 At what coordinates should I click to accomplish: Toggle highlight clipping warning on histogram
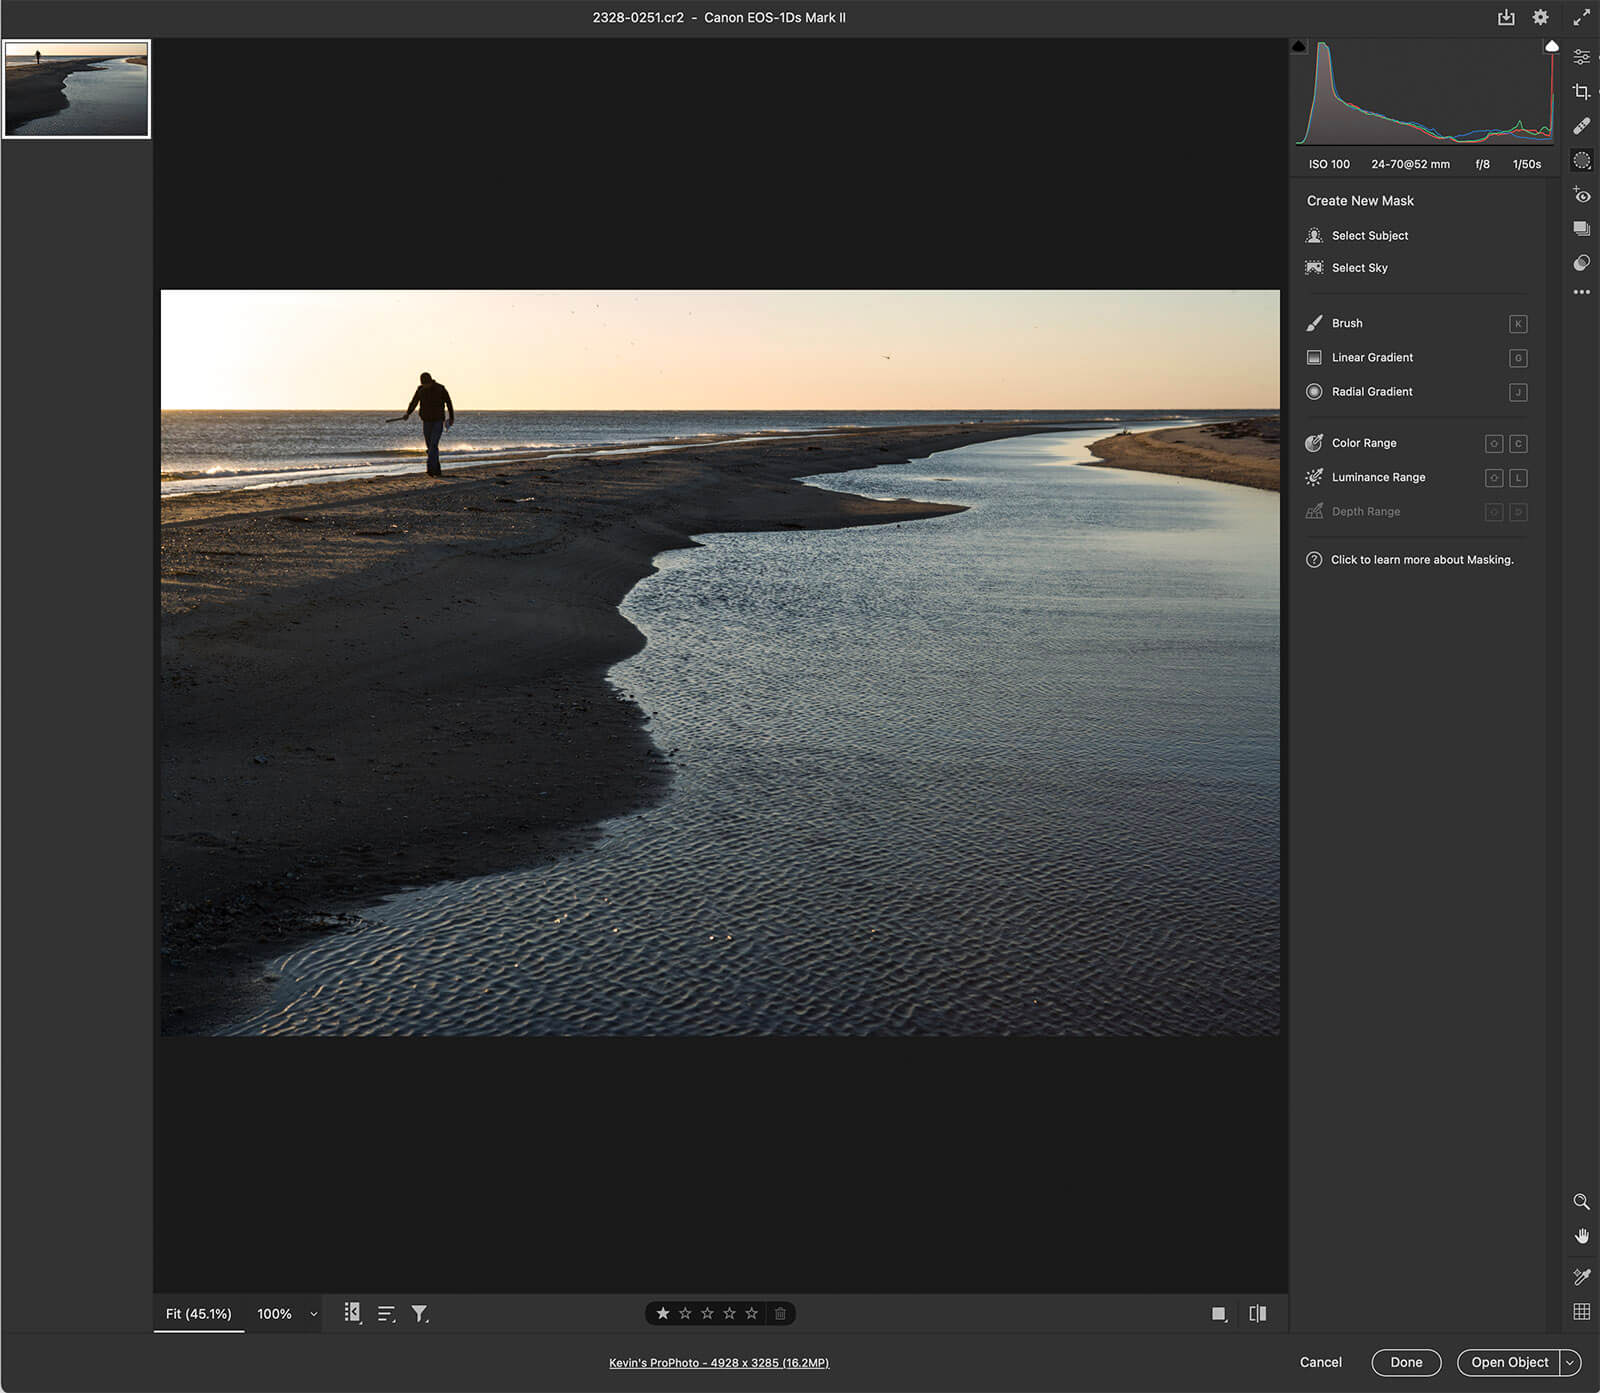coord(1551,45)
